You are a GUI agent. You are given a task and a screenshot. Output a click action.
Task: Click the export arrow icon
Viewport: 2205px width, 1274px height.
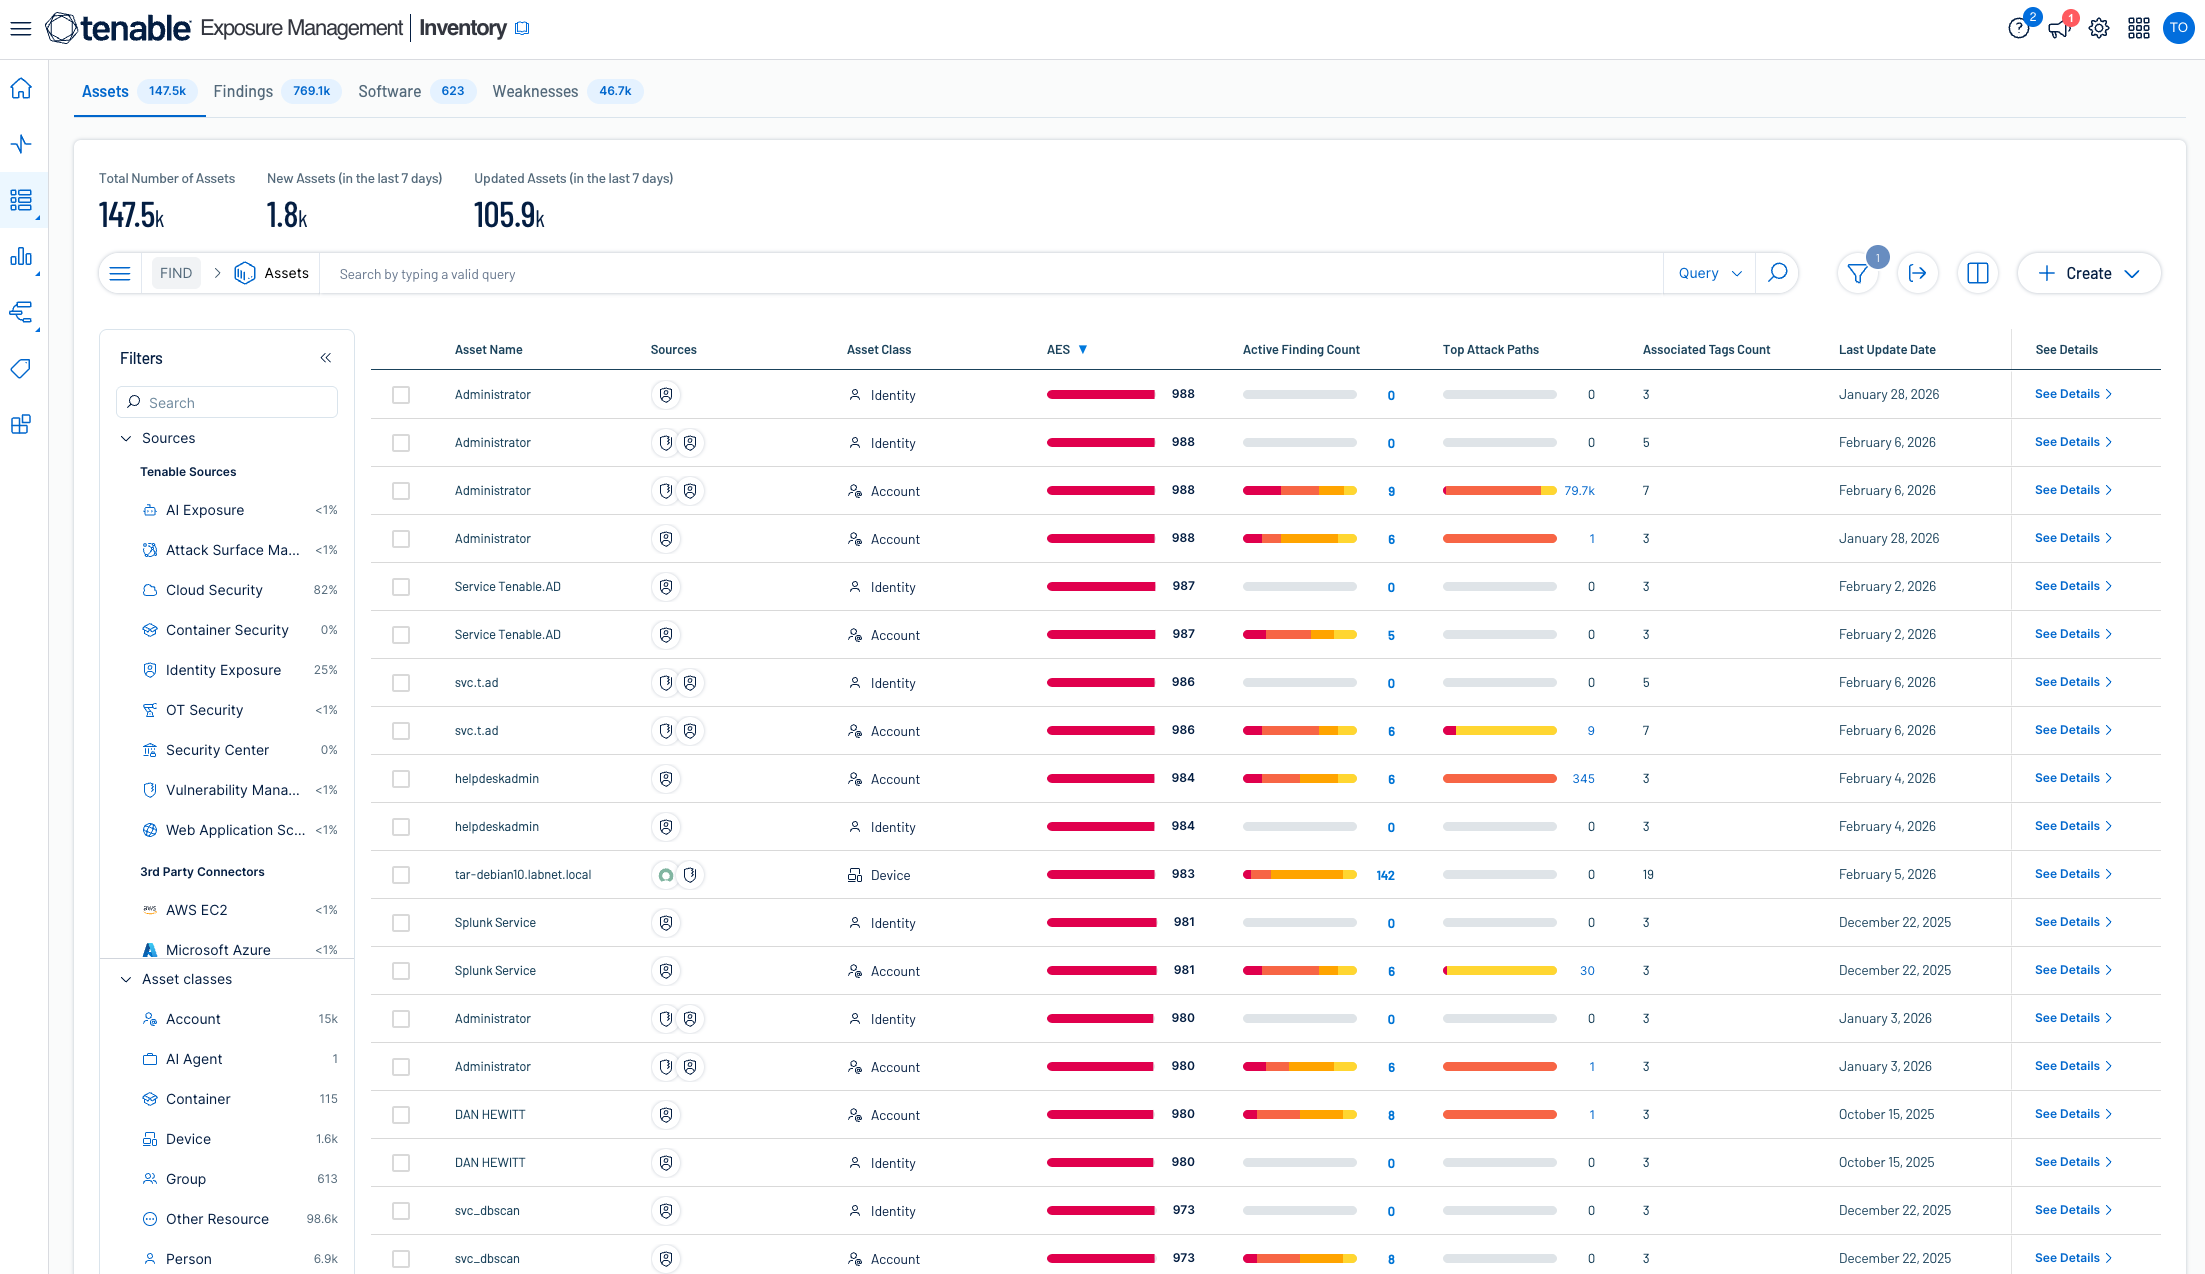pos(1917,274)
